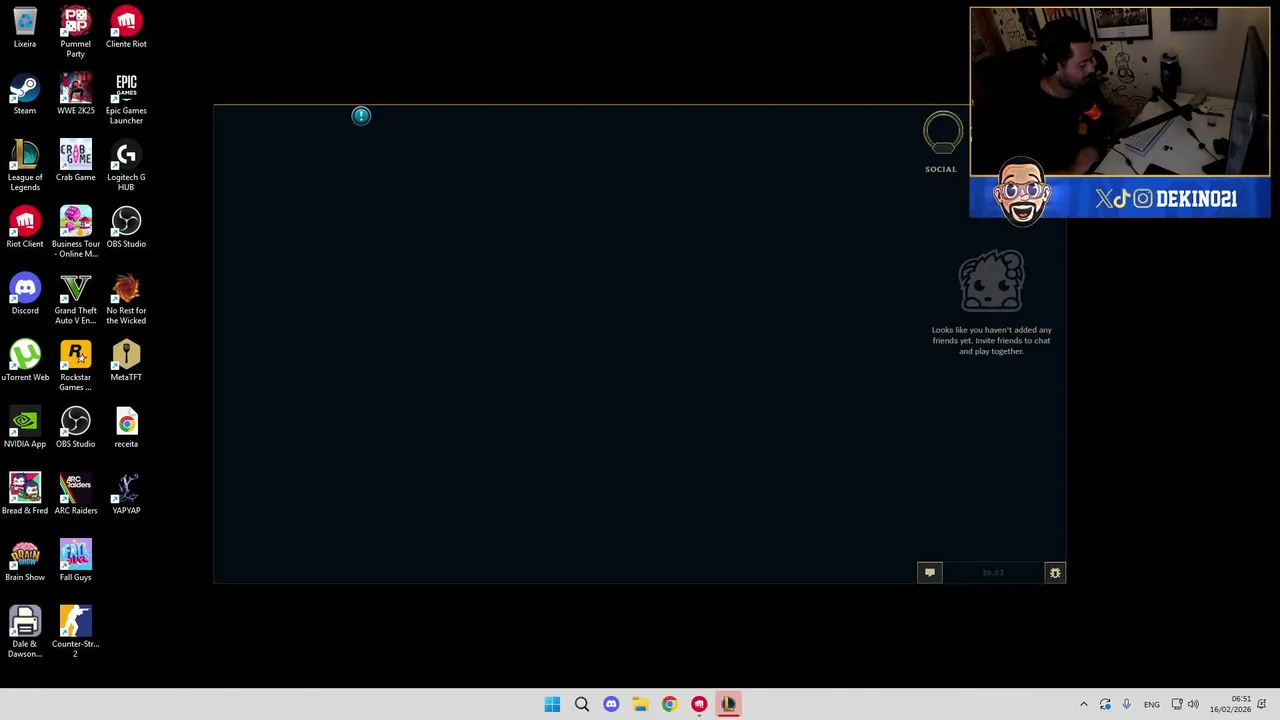Select the Pummel Party desktop shortcut

[75, 32]
